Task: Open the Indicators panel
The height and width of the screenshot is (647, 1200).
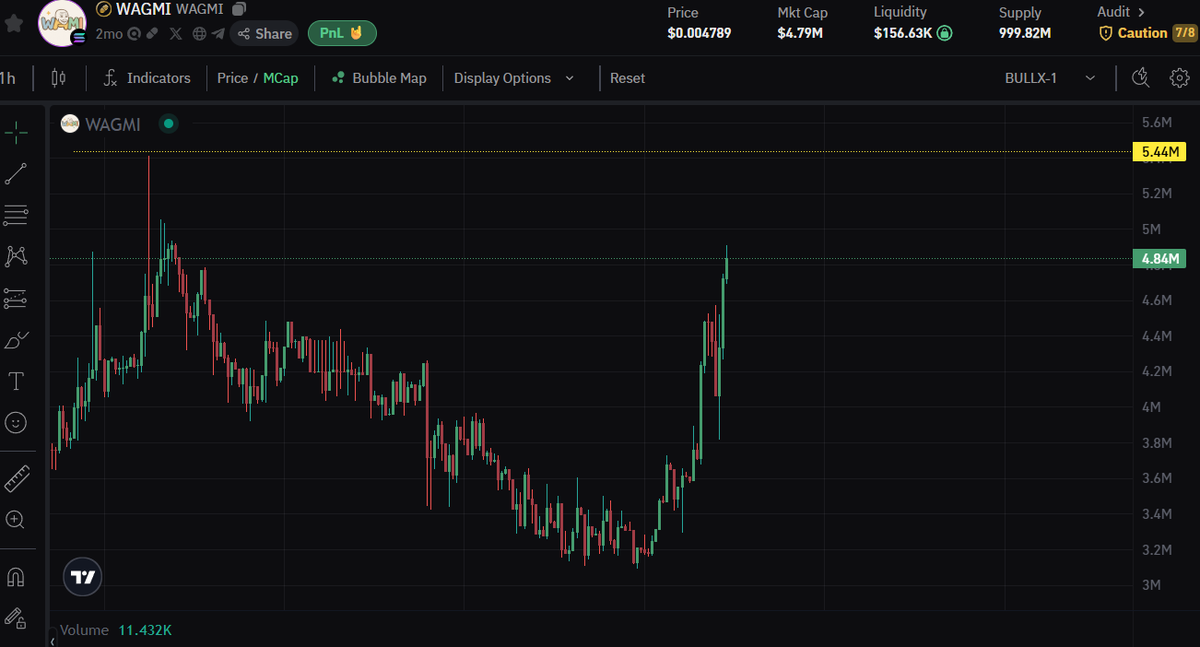Action: pos(147,77)
